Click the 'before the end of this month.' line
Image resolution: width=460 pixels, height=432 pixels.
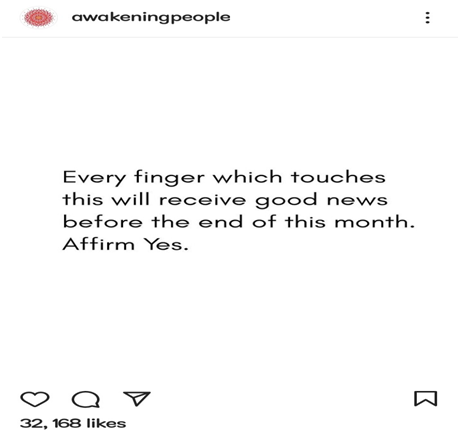tap(239, 222)
